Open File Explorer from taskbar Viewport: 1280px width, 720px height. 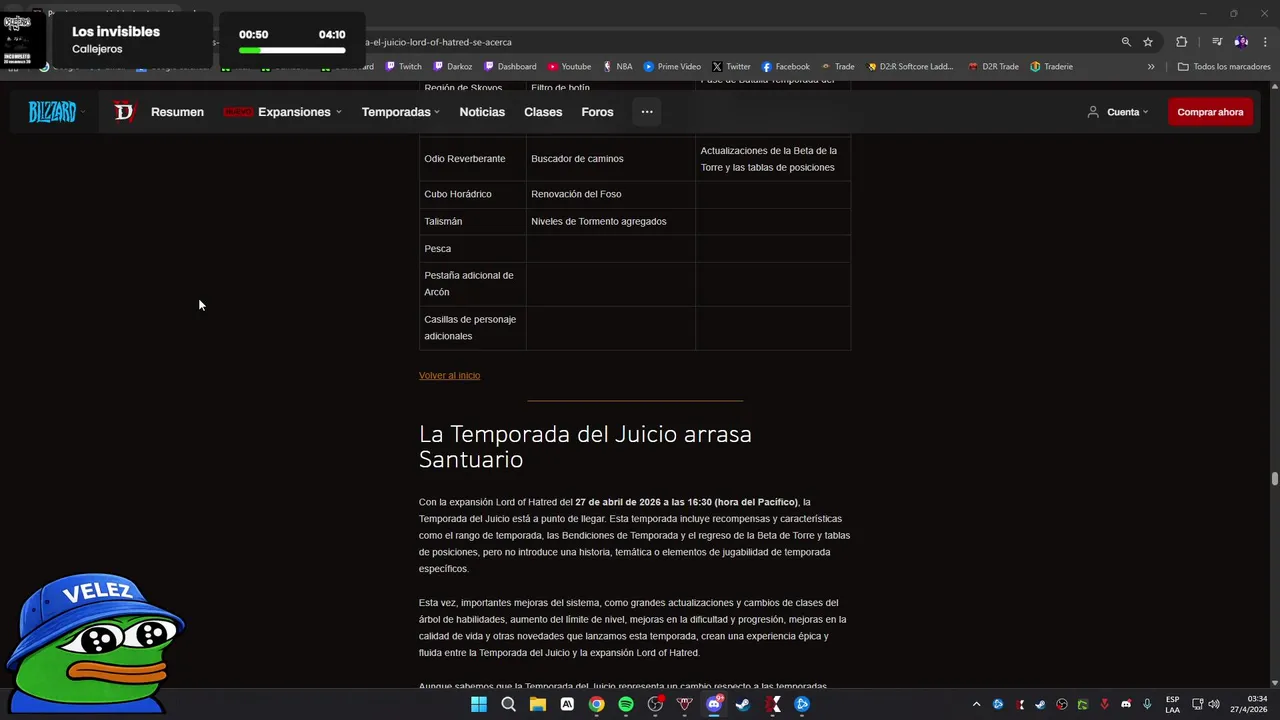click(x=538, y=704)
